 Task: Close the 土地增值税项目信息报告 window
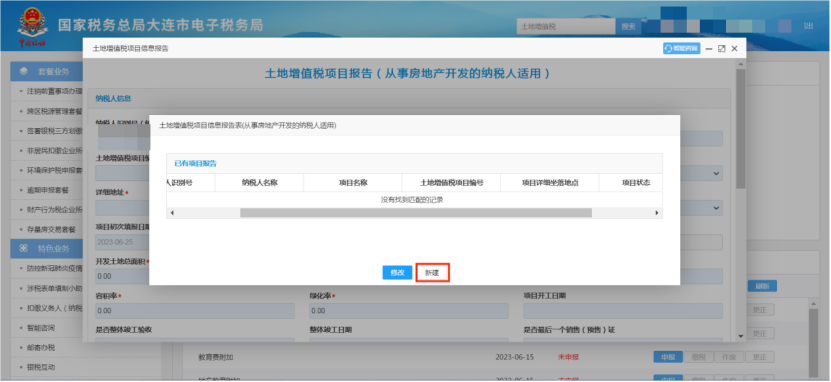(x=735, y=48)
